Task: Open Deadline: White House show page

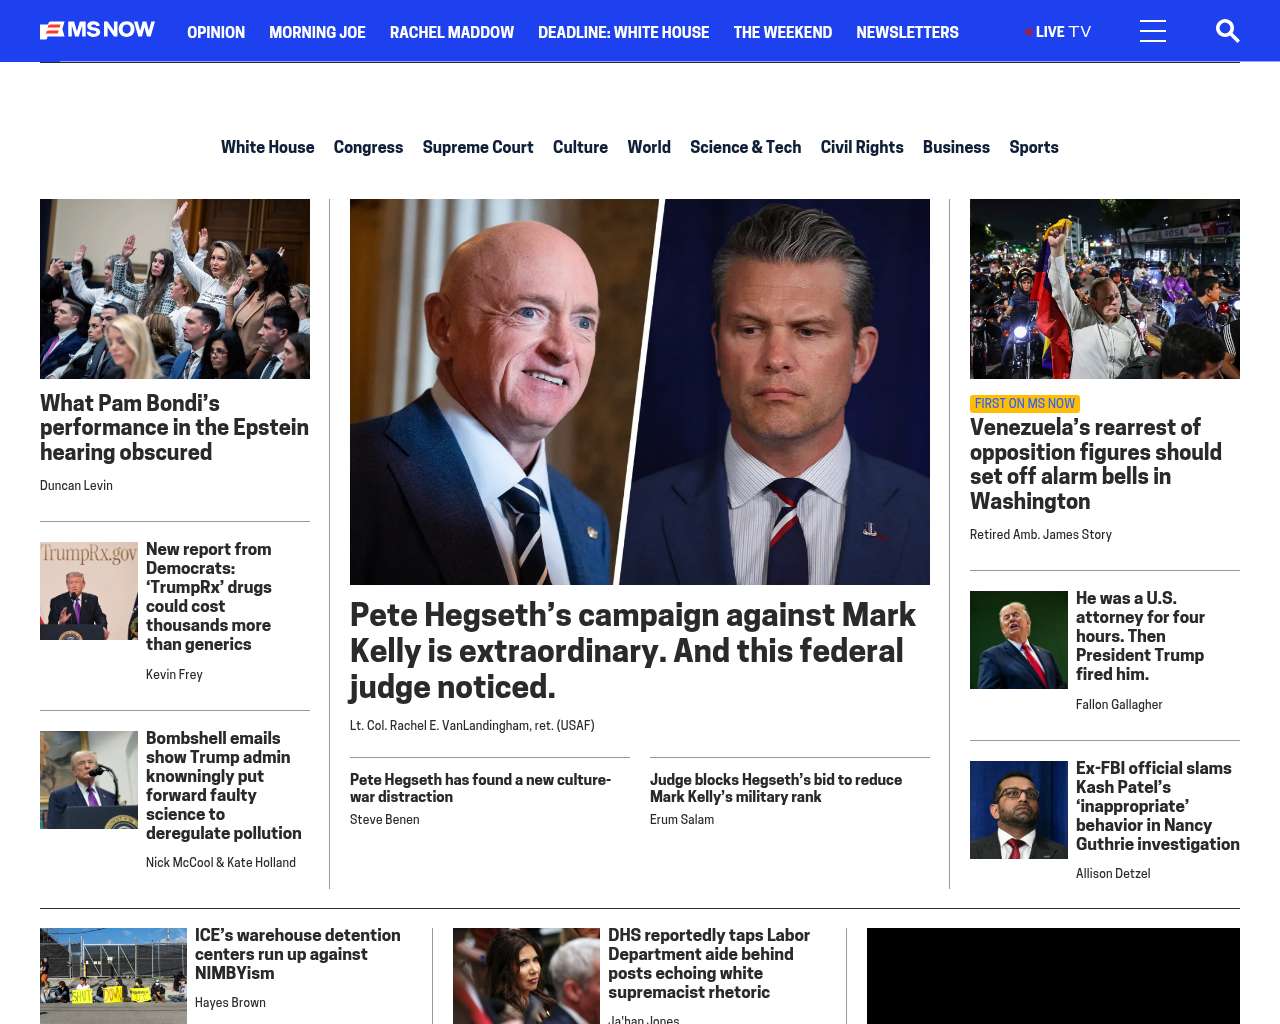Action: pyautogui.click(x=623, y=32)
